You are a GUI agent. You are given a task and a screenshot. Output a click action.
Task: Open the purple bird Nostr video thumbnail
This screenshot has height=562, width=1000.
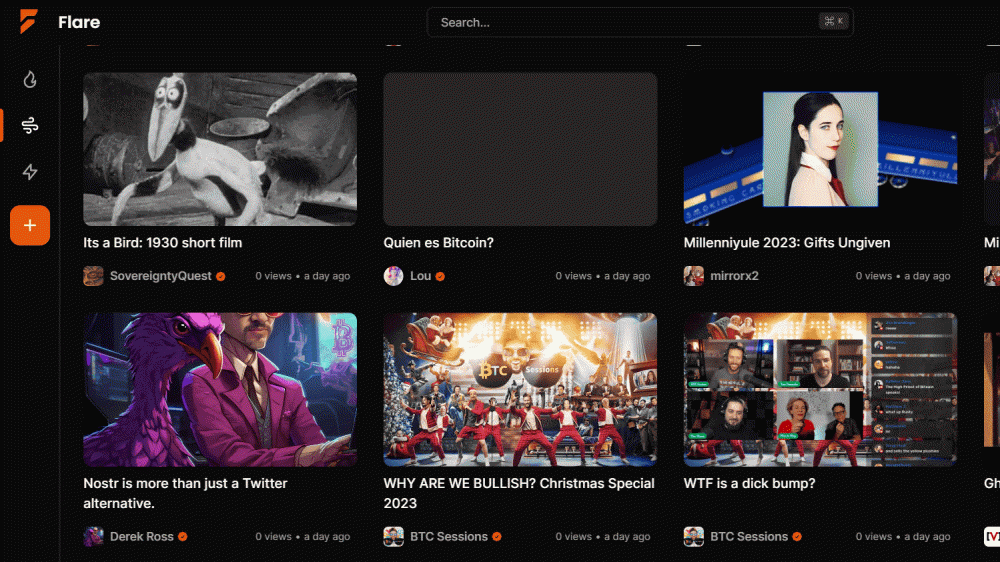(x=220, y=389)
